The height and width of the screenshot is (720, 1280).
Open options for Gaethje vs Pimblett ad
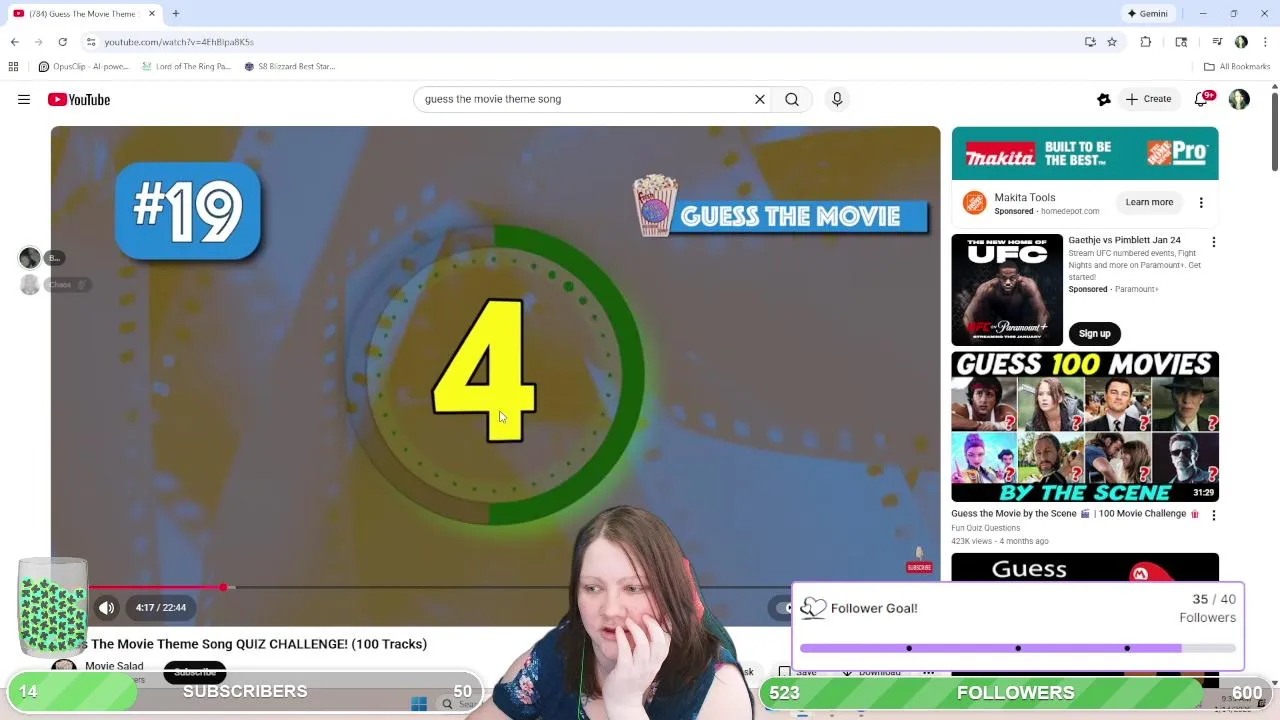[x=1214, y=242]
